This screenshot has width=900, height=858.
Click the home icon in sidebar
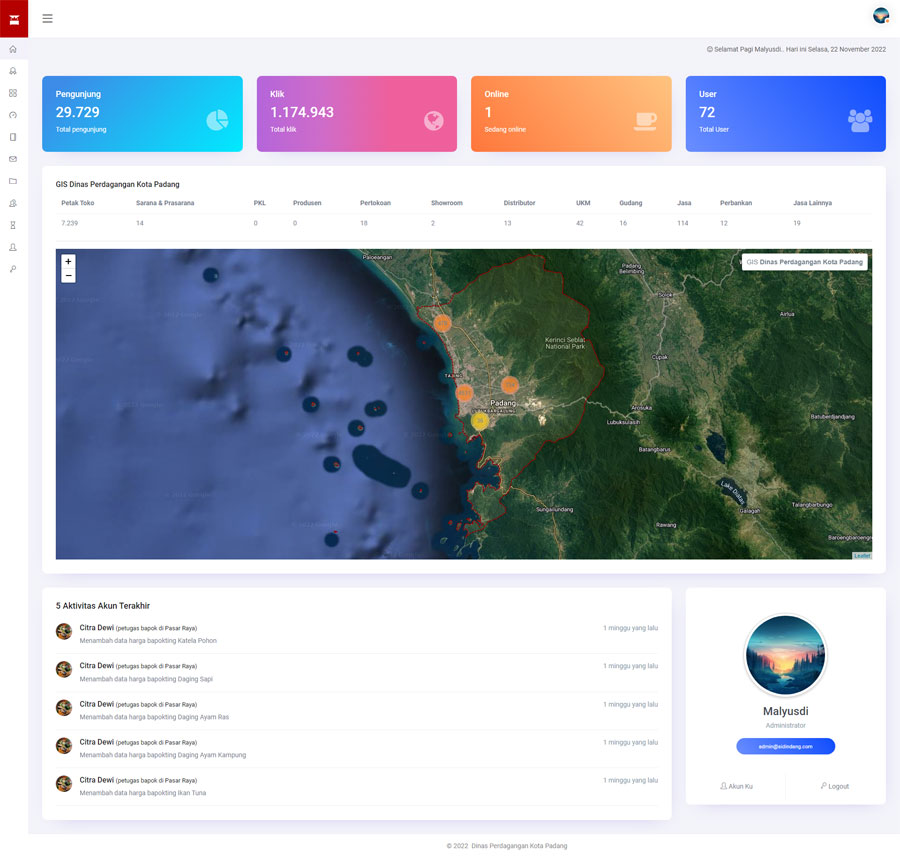pyautogui.click(x=13, y=49)
